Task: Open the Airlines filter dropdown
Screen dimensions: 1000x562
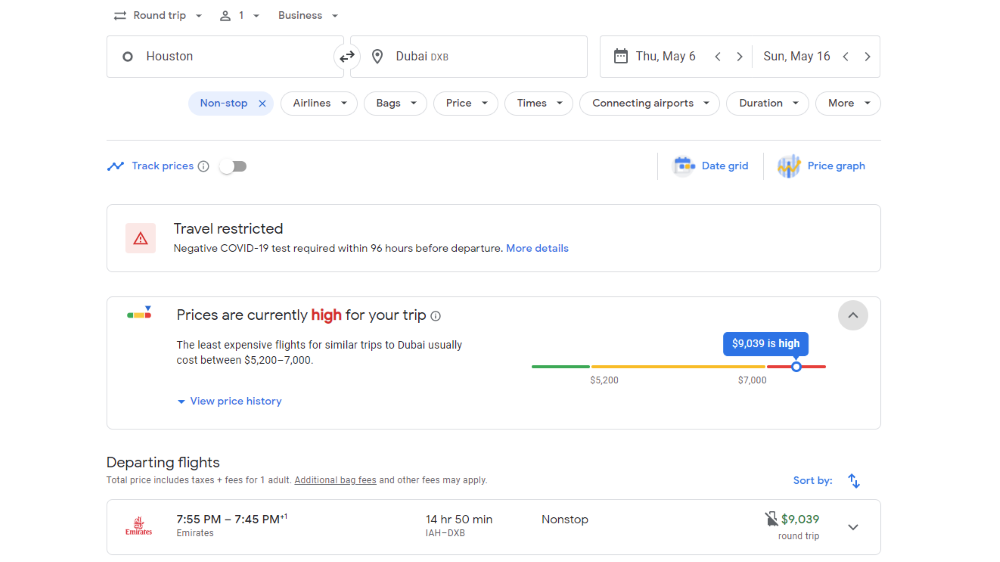Action: (x=319, y=103)
